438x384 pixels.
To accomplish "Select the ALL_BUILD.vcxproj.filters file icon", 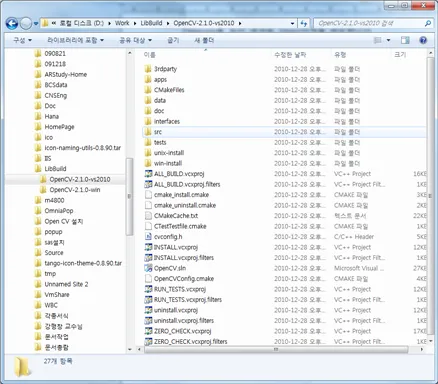I will click(148, 184).
